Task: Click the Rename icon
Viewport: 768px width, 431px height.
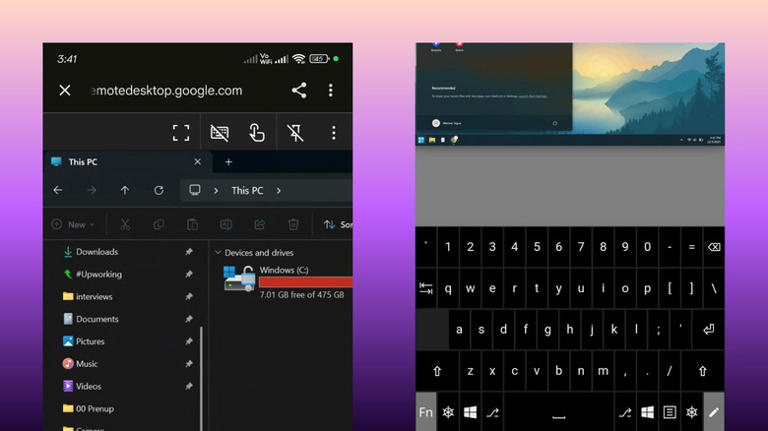Action: click(x=226, y=224)
